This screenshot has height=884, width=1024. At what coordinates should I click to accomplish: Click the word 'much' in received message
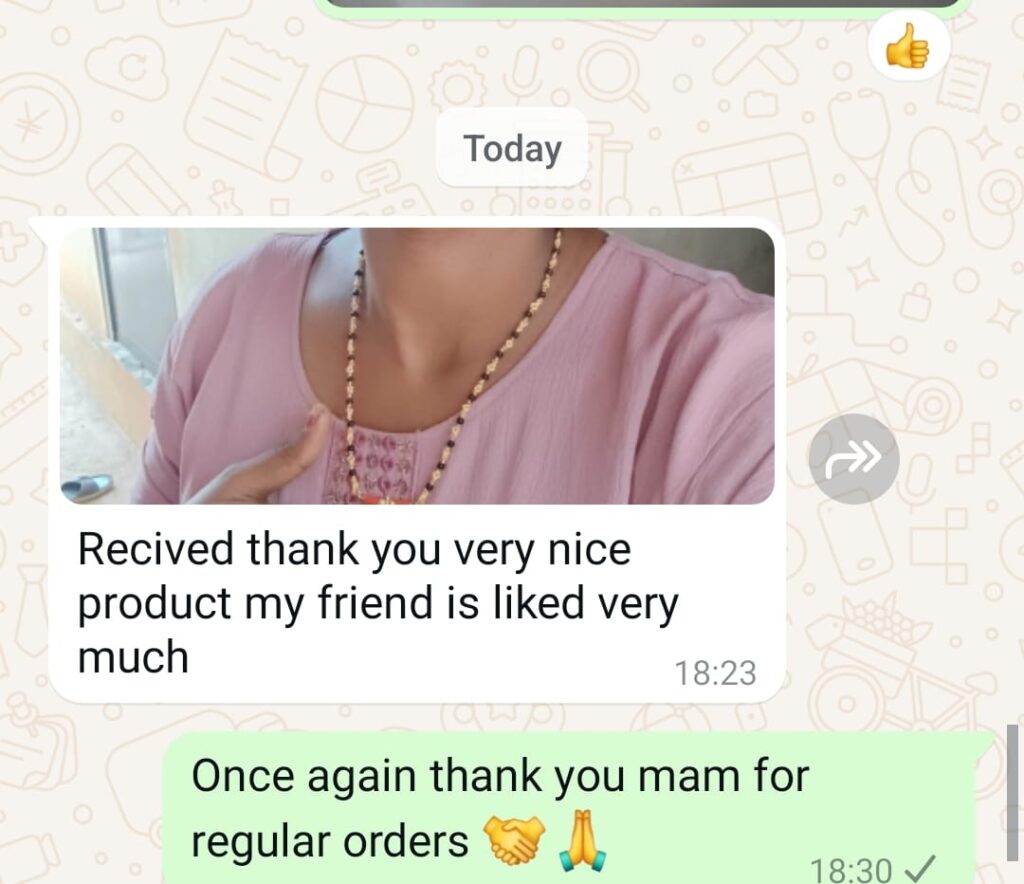133,657
